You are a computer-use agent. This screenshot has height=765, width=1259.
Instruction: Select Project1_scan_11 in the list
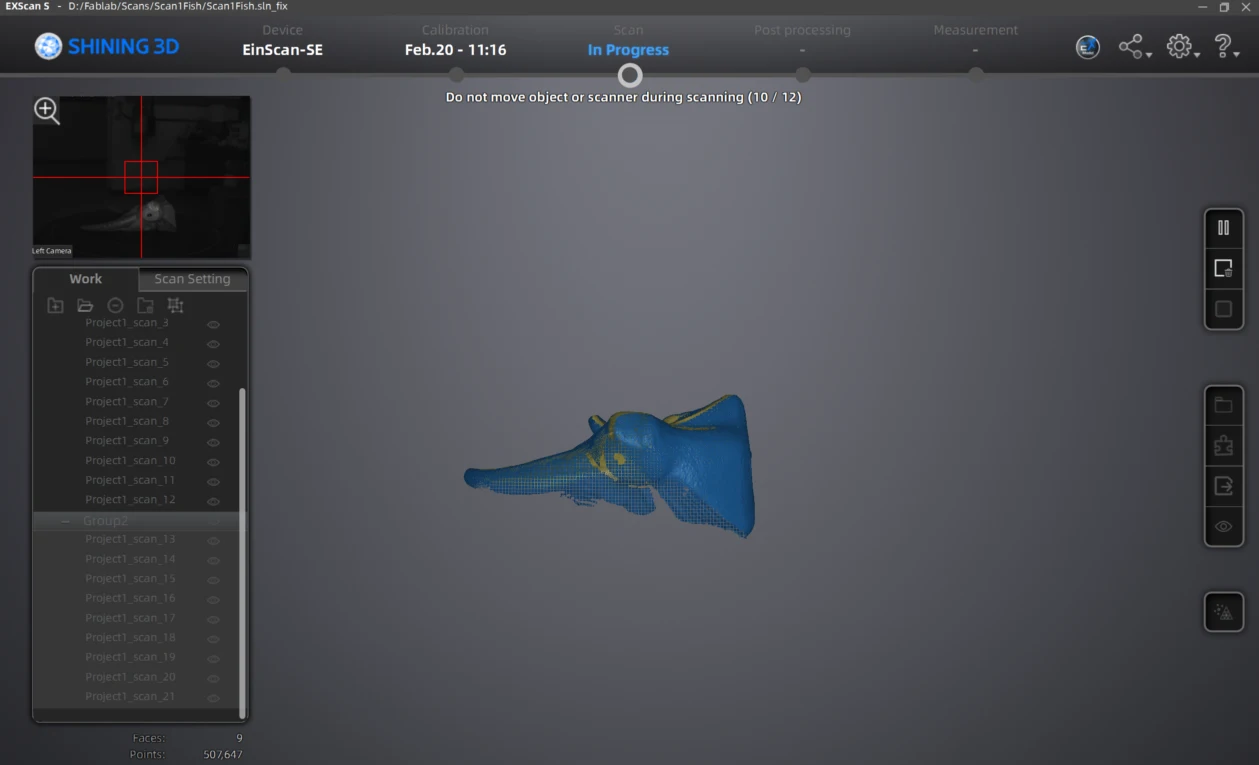click(130, 480)
